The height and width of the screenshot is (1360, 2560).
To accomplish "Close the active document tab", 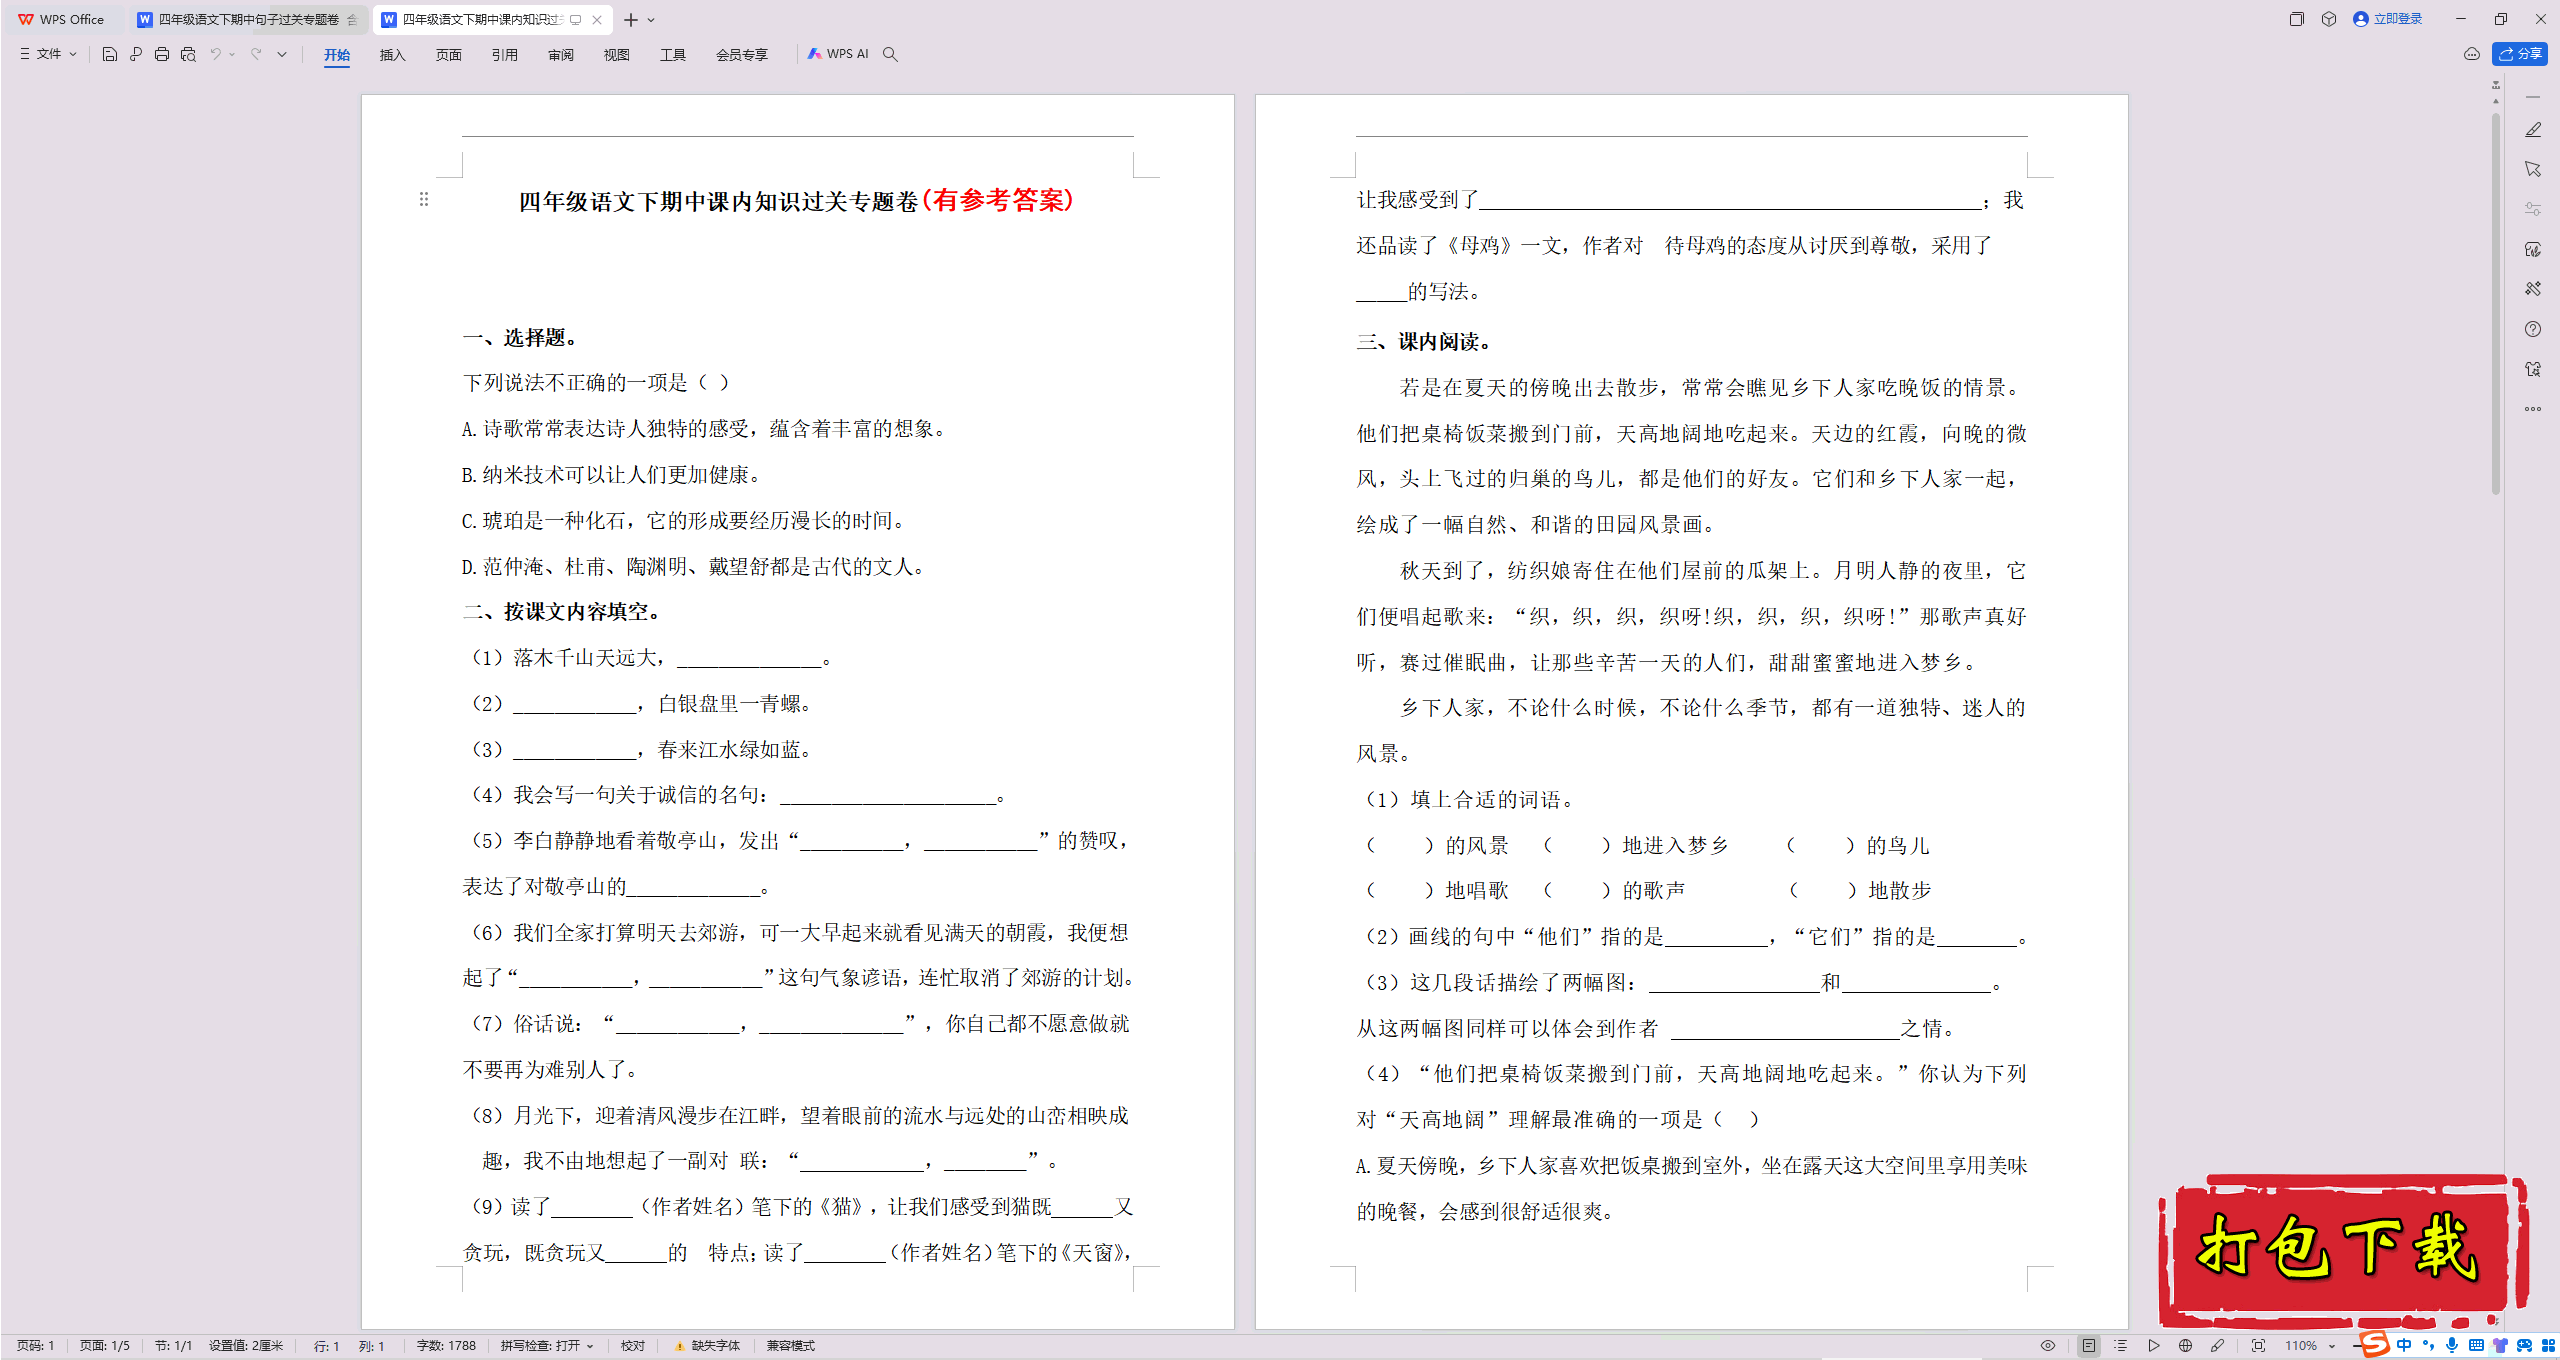I will click(x=597, y=20).
